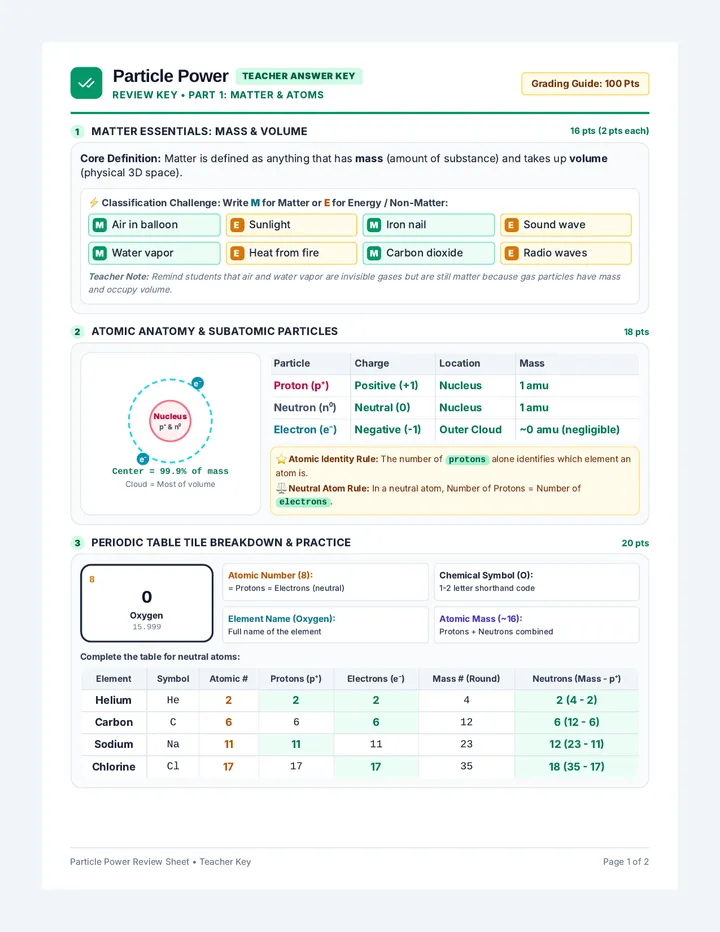Click the Chemical Symbol (O) info card
The image size is (720, 932).
(x=536, y=582)
